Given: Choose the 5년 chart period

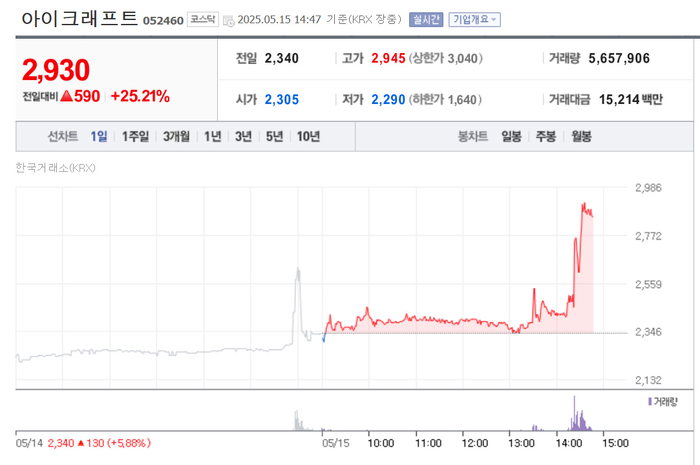Looking at the screenshot, I should tap(275, 137).
